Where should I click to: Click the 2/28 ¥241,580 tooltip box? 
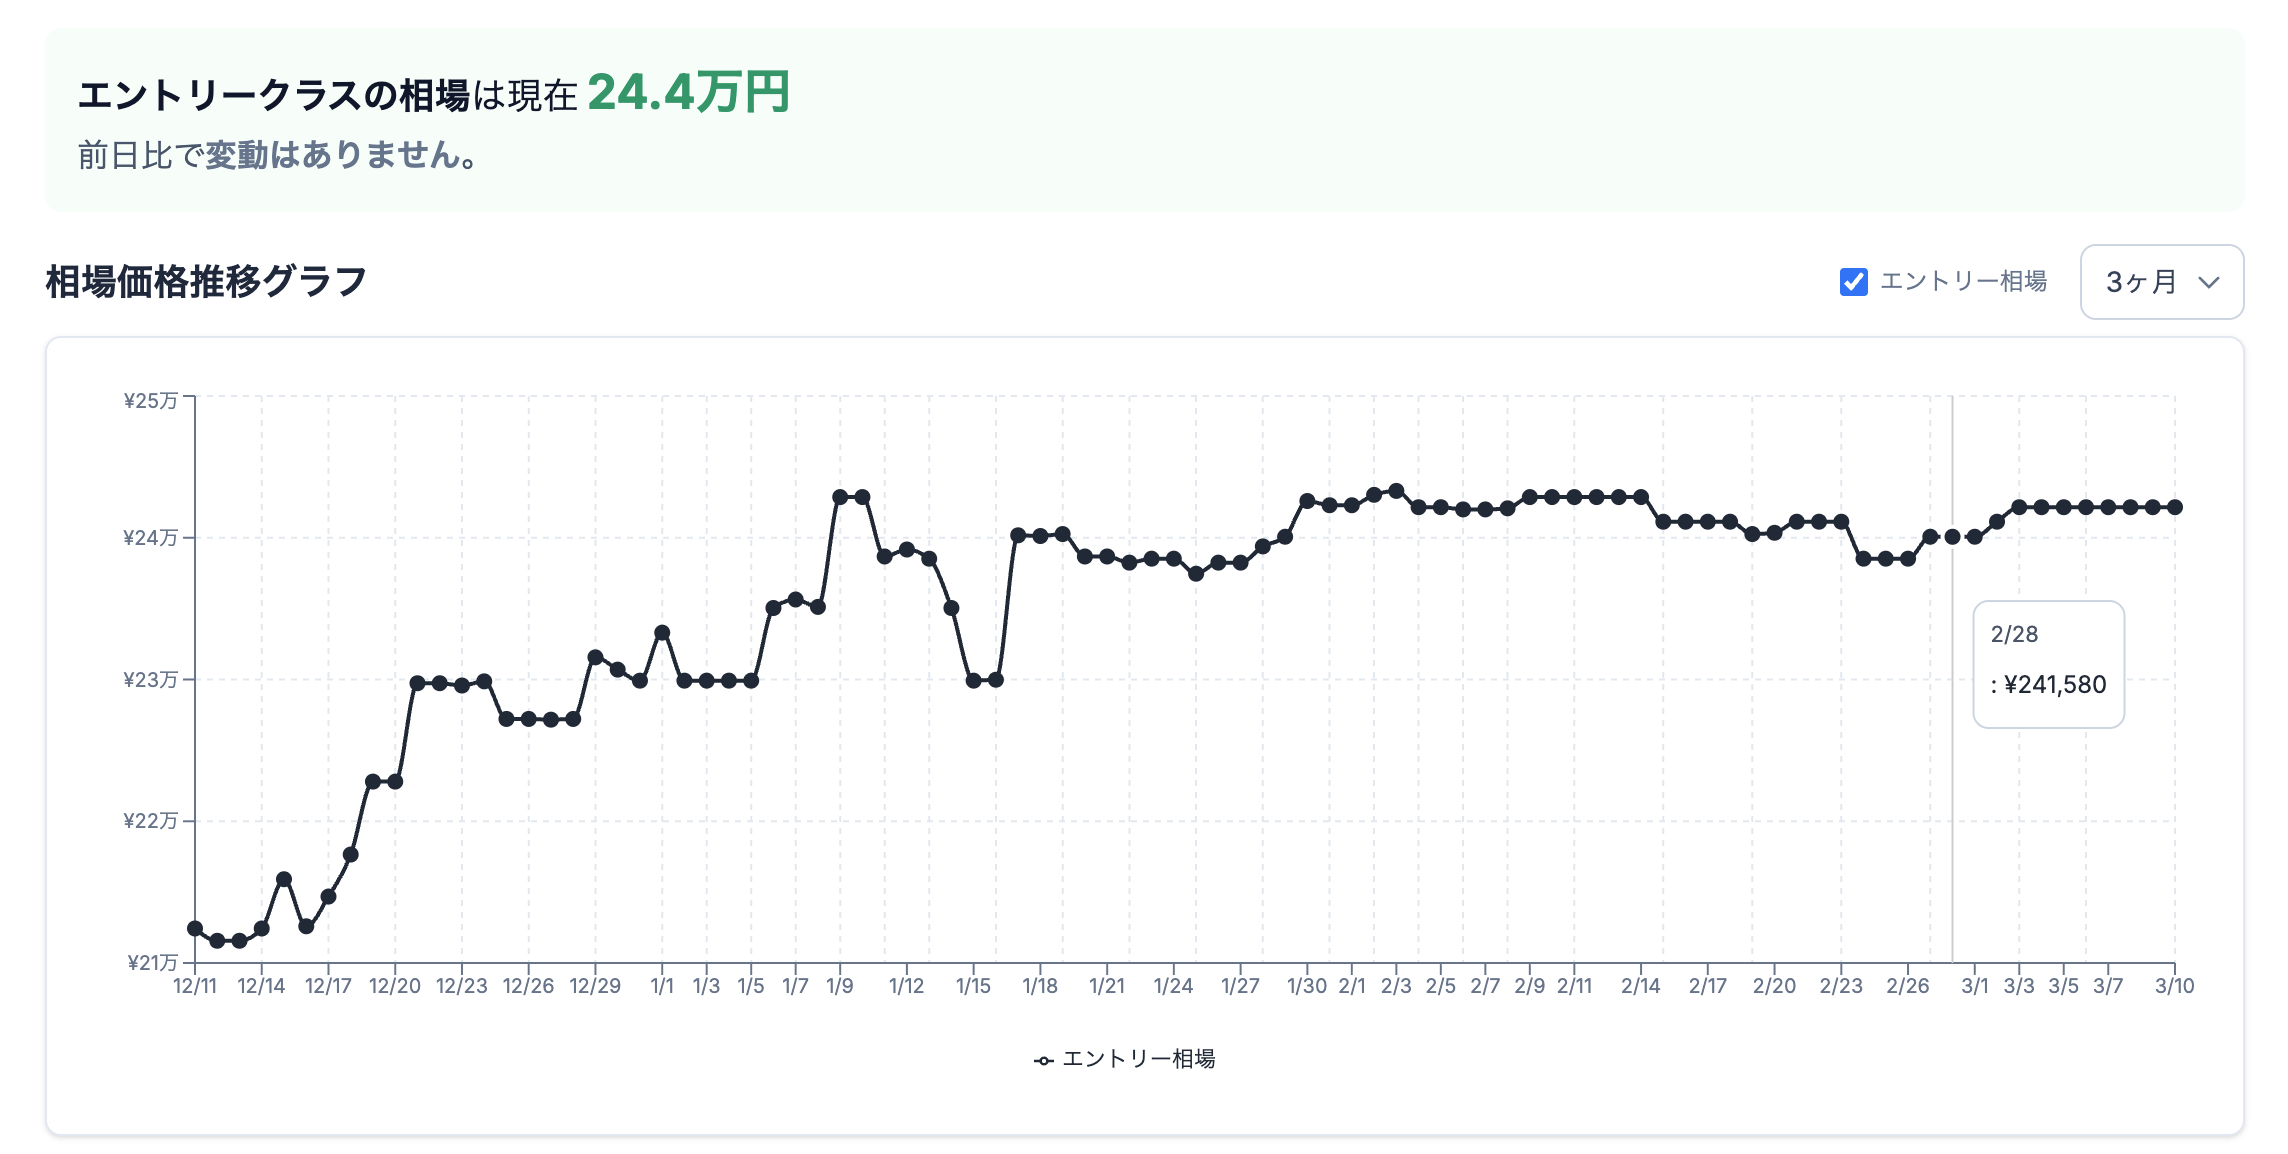[x=2048, y=664]
